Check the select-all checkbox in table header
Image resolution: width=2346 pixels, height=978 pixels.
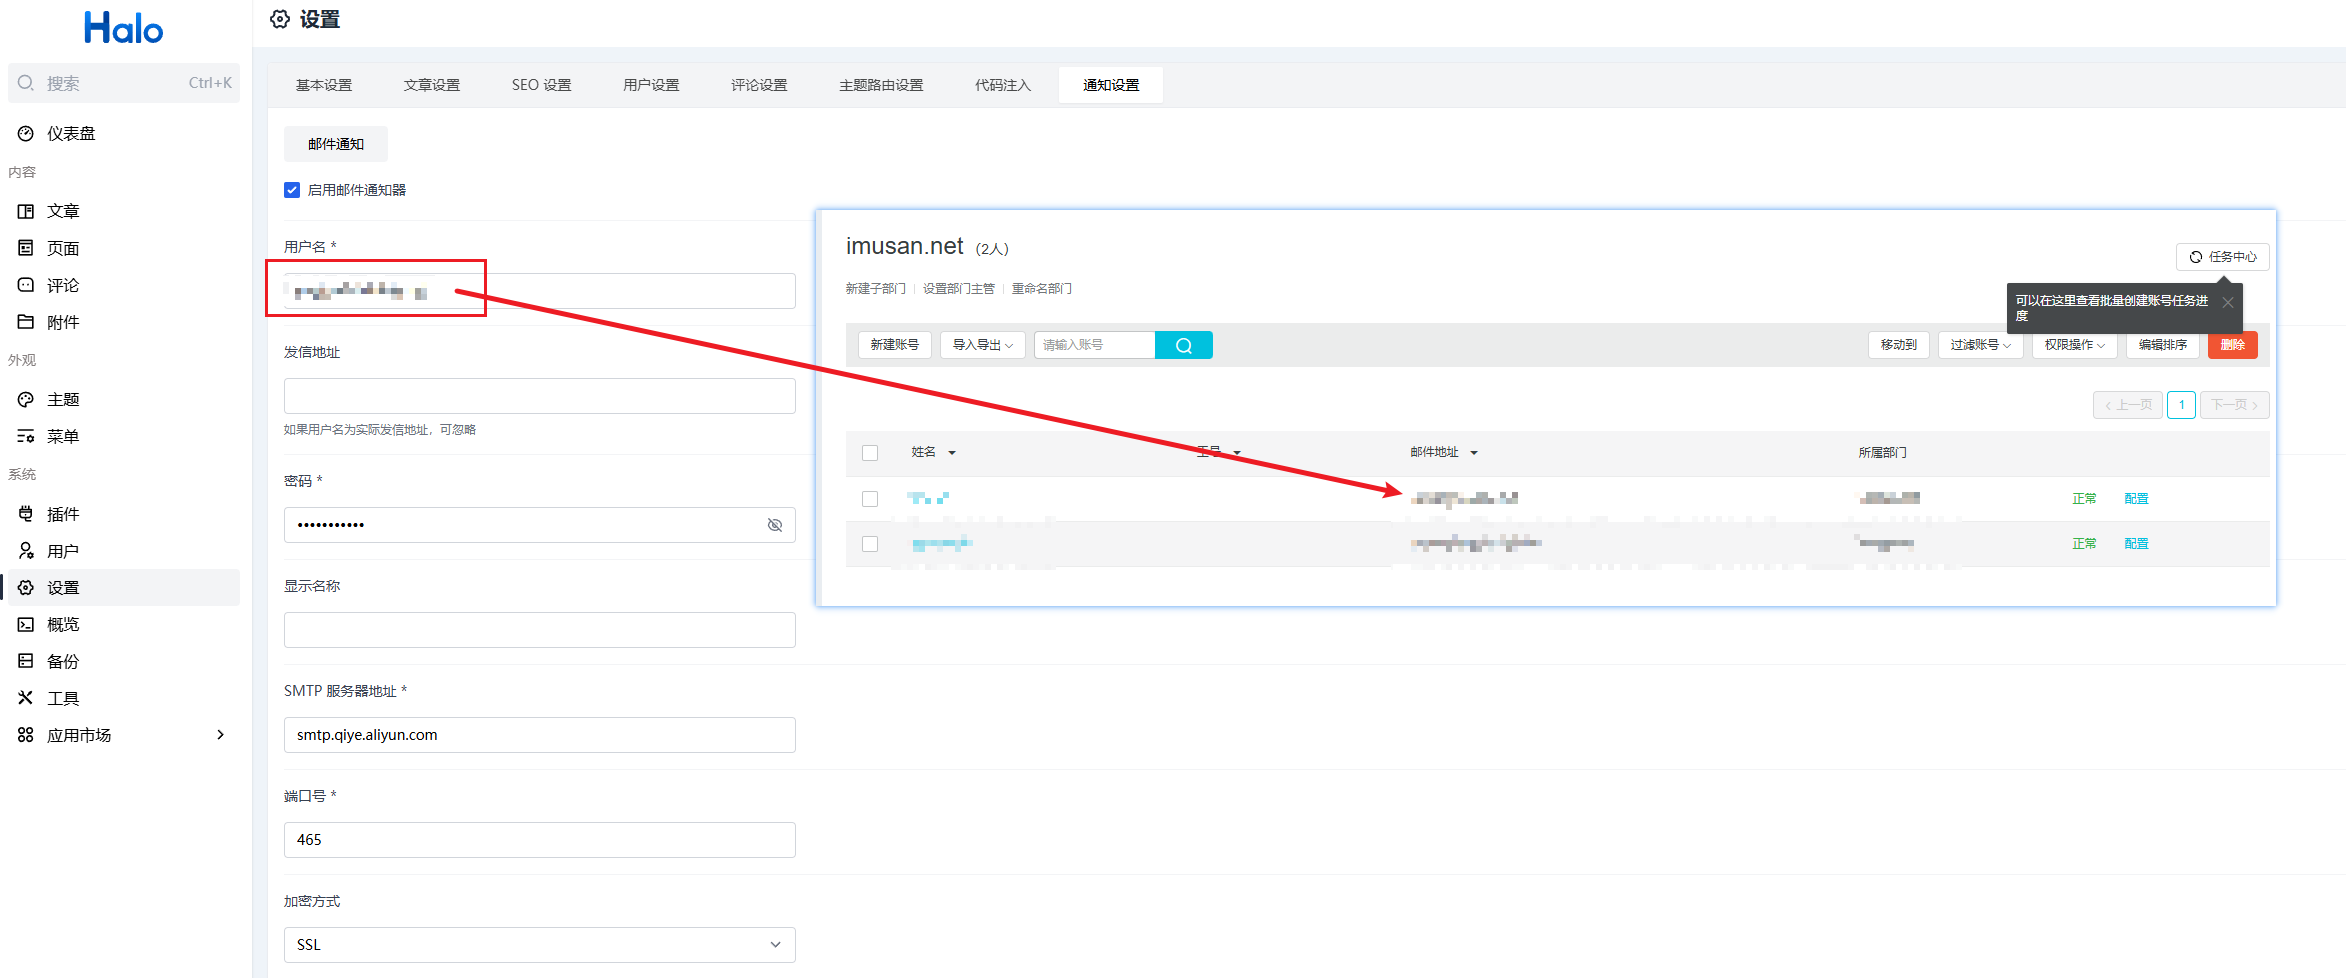point(870,453)
